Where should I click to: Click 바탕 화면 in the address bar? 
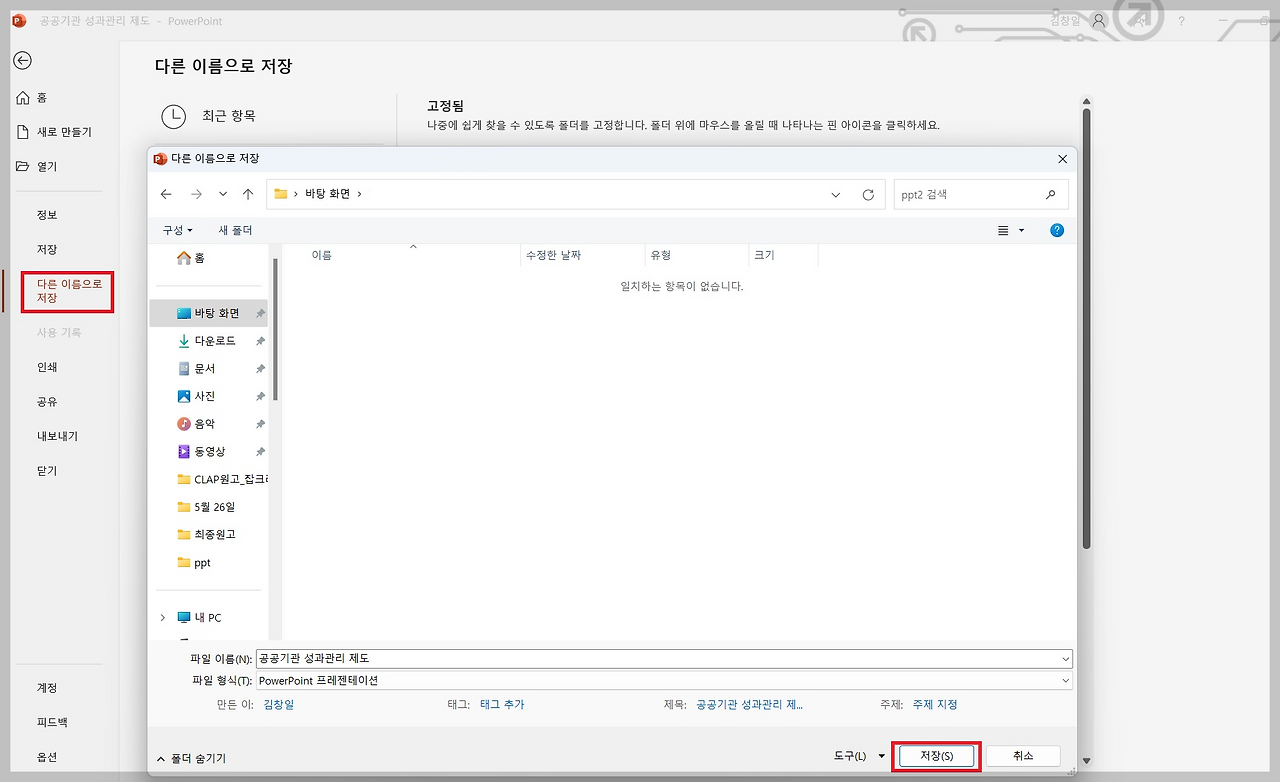[328, 194]
